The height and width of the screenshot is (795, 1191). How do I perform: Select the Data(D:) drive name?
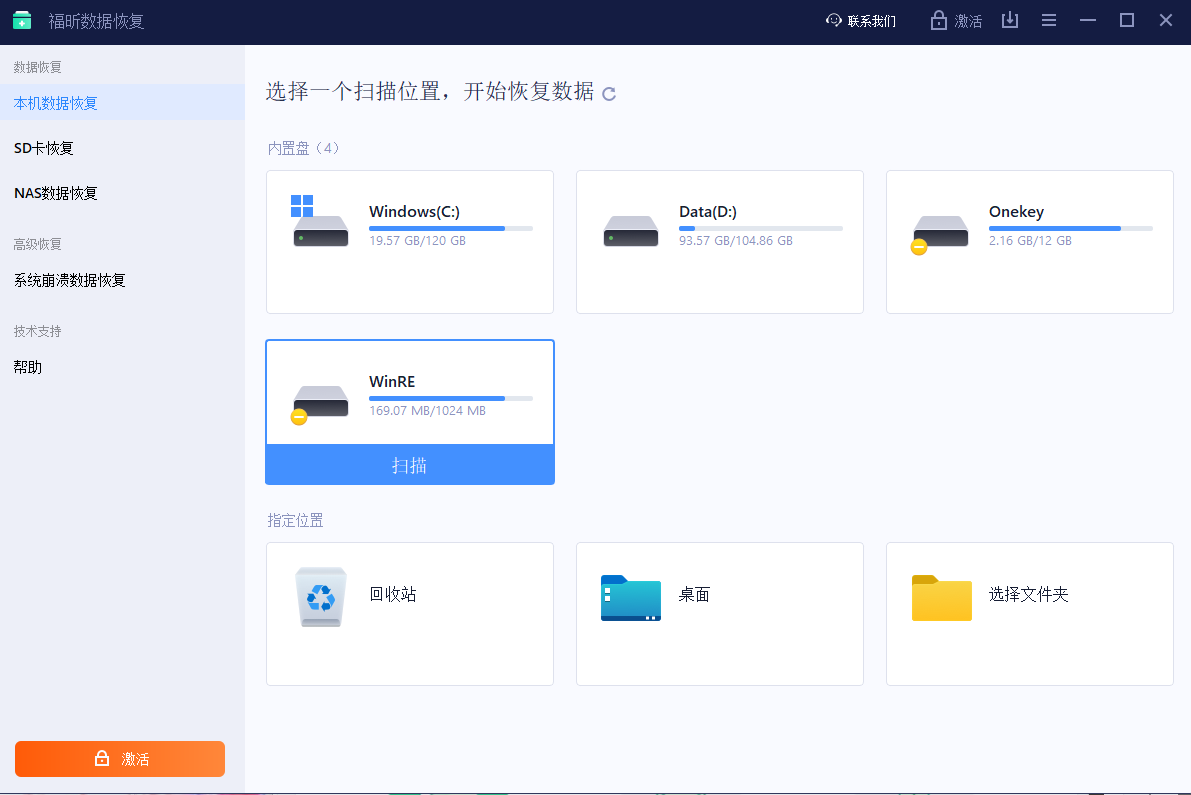click(708, 212)
